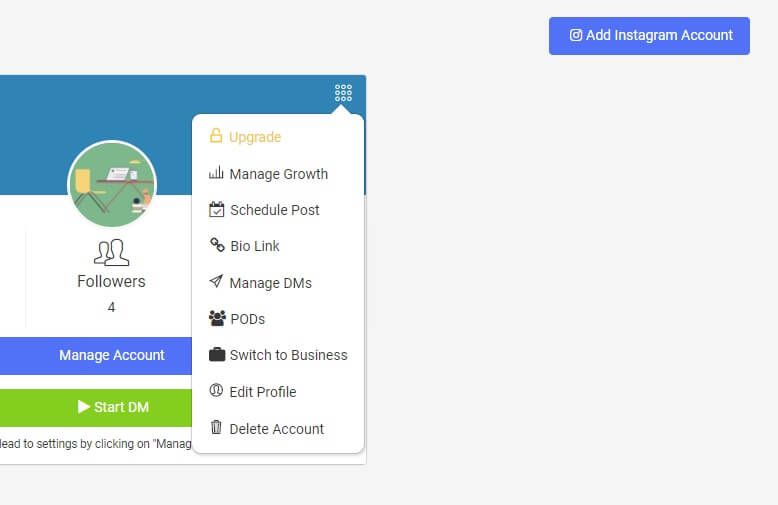
Task: Select the Bio Link menu item
Action: click(x=254, y=246)
